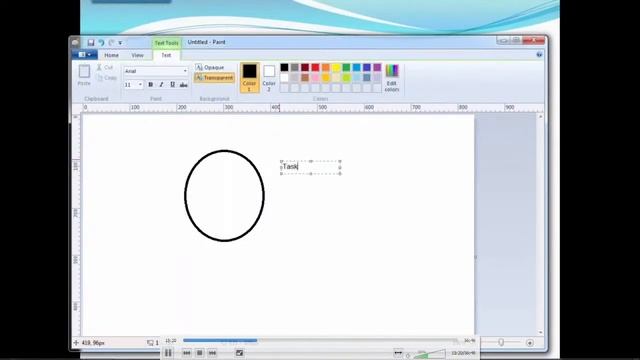
Task: Open the Customize Quick Access Toolbar arrow
Action: [120, 43]
